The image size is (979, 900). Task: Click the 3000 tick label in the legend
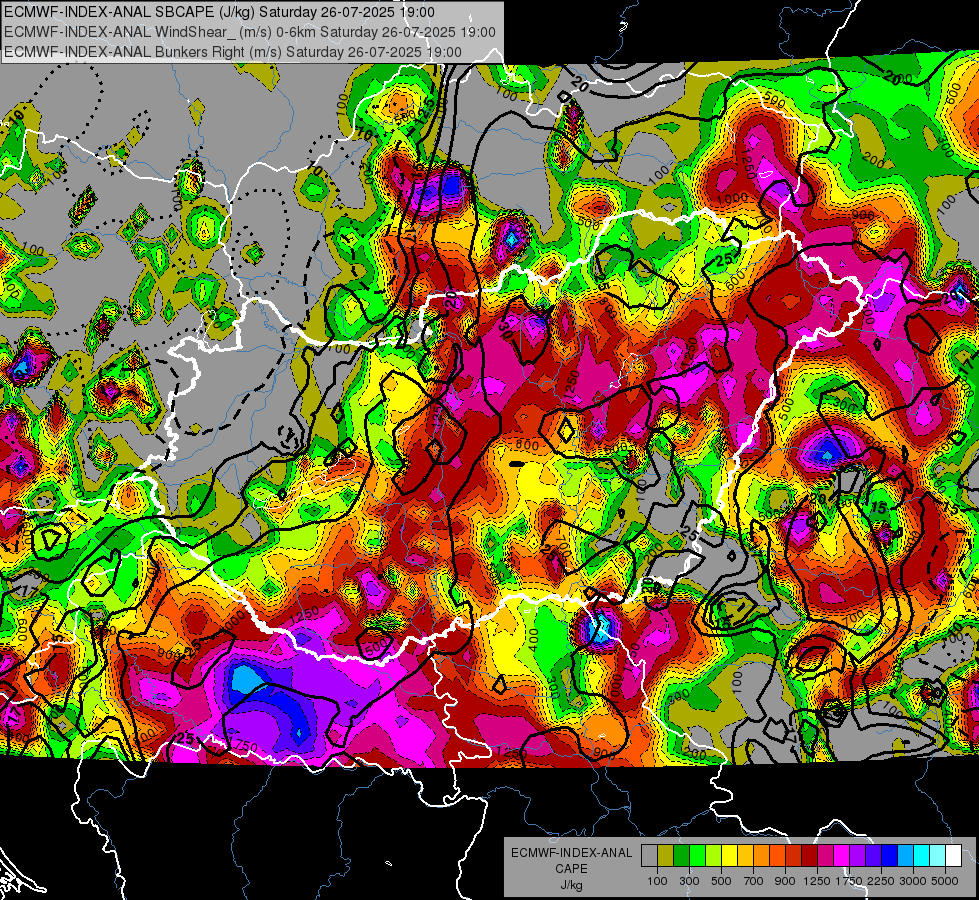913,881
